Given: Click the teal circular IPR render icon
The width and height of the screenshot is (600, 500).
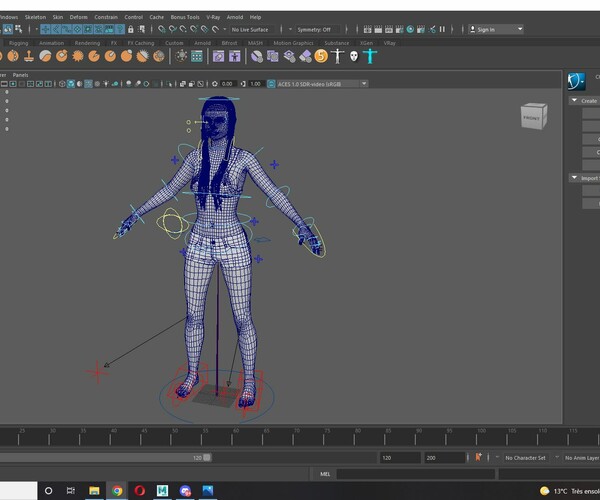Looking at the screenshot, I should click(410, 29).
